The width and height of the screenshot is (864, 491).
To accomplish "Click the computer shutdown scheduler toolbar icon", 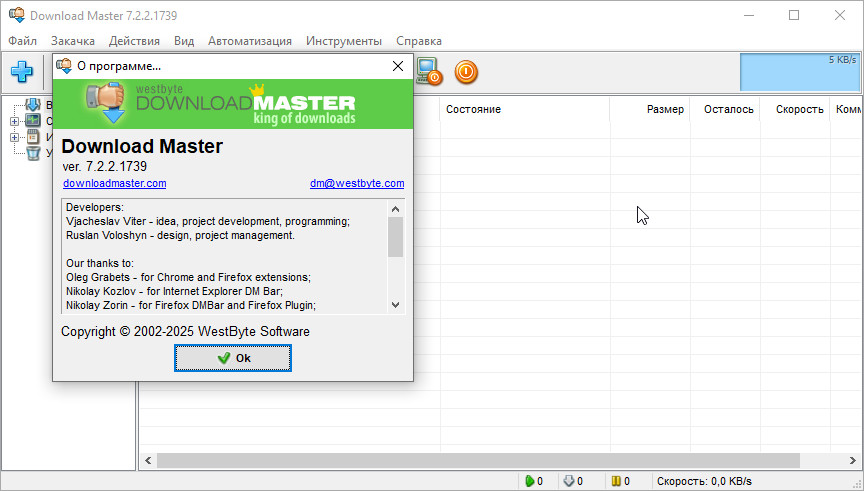I will pos(429,72).
